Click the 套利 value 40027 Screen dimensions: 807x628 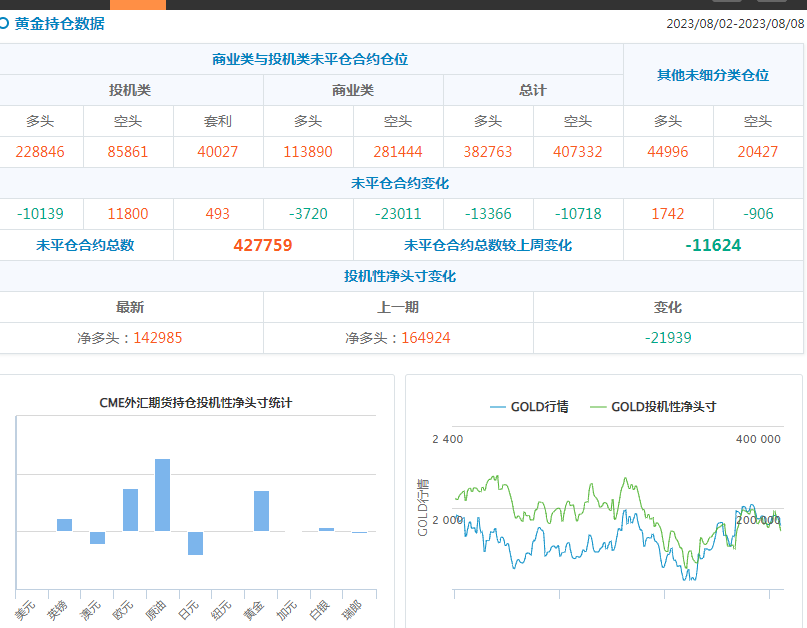pyautogui.click(x=218, y=152)
